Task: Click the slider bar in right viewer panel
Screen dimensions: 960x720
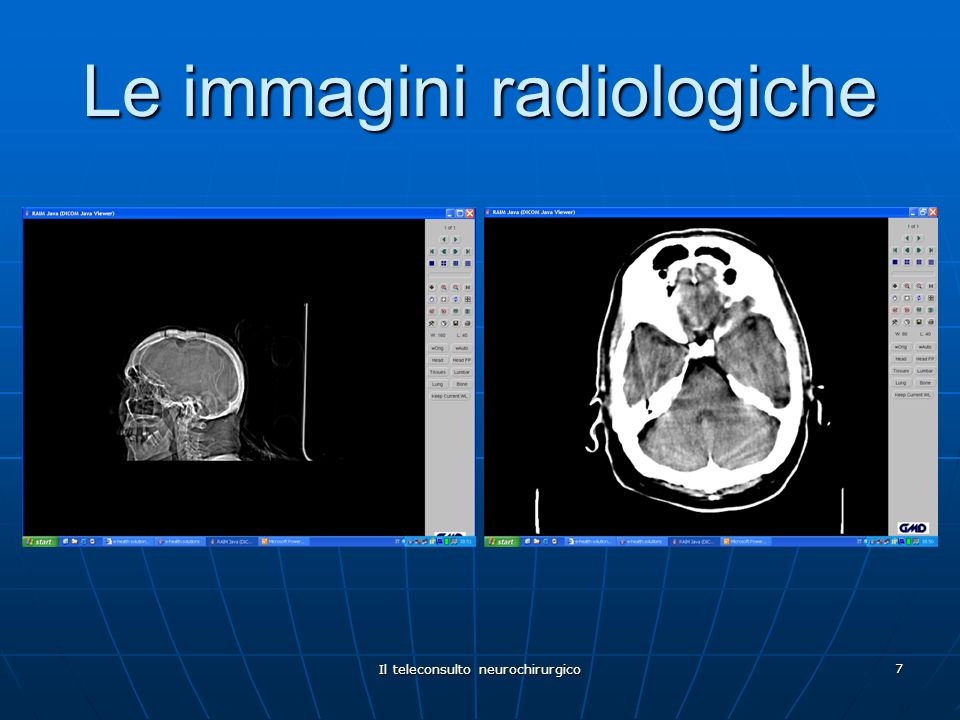Action: coord(913,274)
